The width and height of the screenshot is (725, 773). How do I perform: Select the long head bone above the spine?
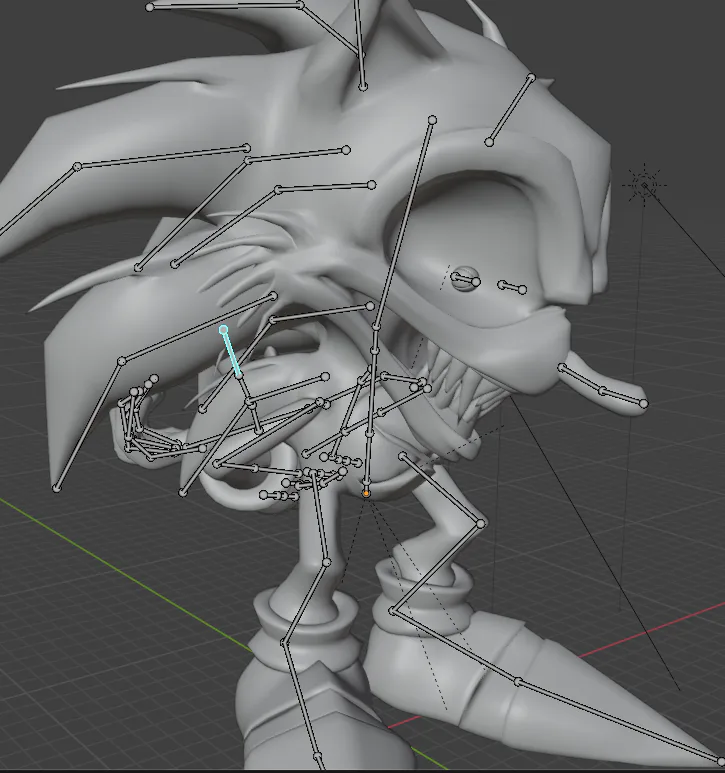coord(404,223)
